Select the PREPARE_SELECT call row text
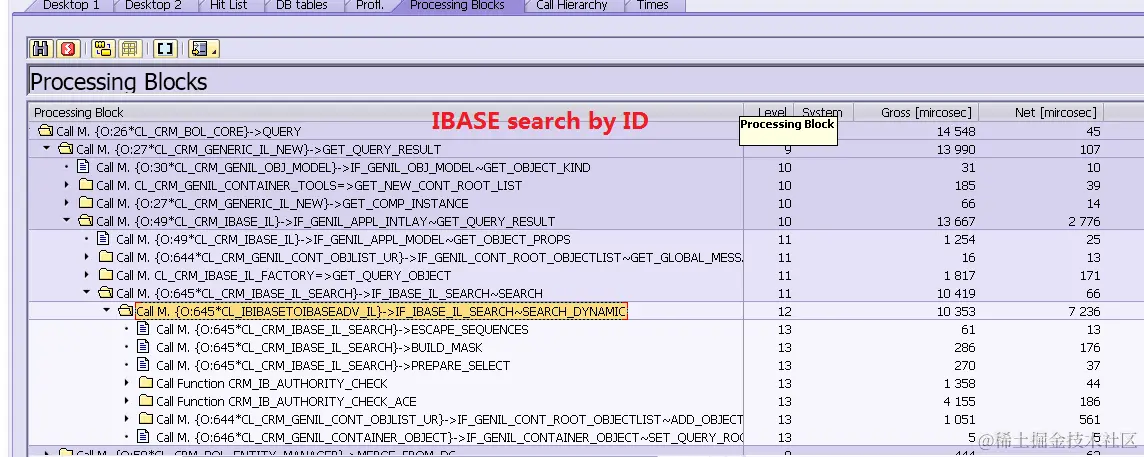1144x457 pixels. (333, 365)
